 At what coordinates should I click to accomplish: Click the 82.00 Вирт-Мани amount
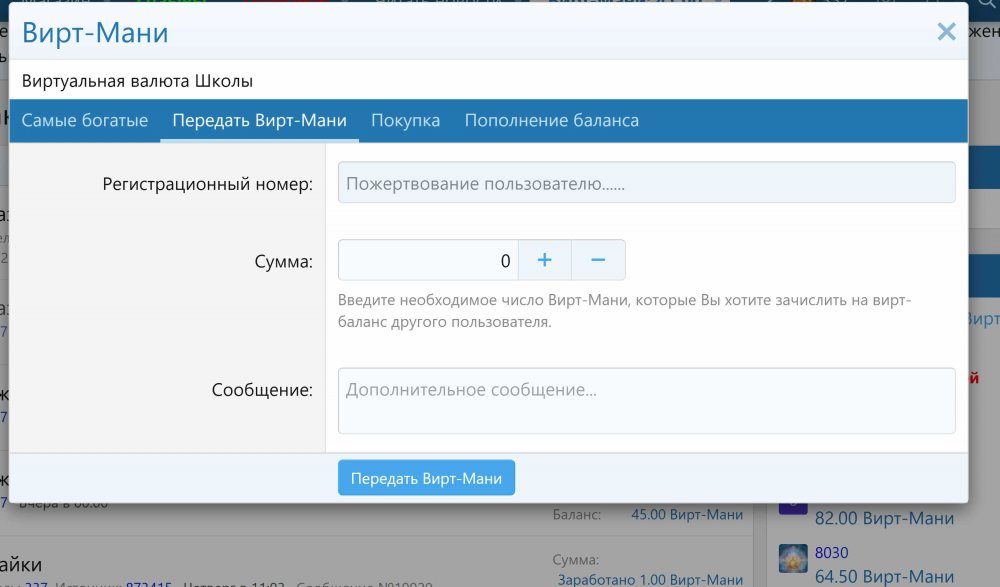pyautogui.click(x=884, y=519)
